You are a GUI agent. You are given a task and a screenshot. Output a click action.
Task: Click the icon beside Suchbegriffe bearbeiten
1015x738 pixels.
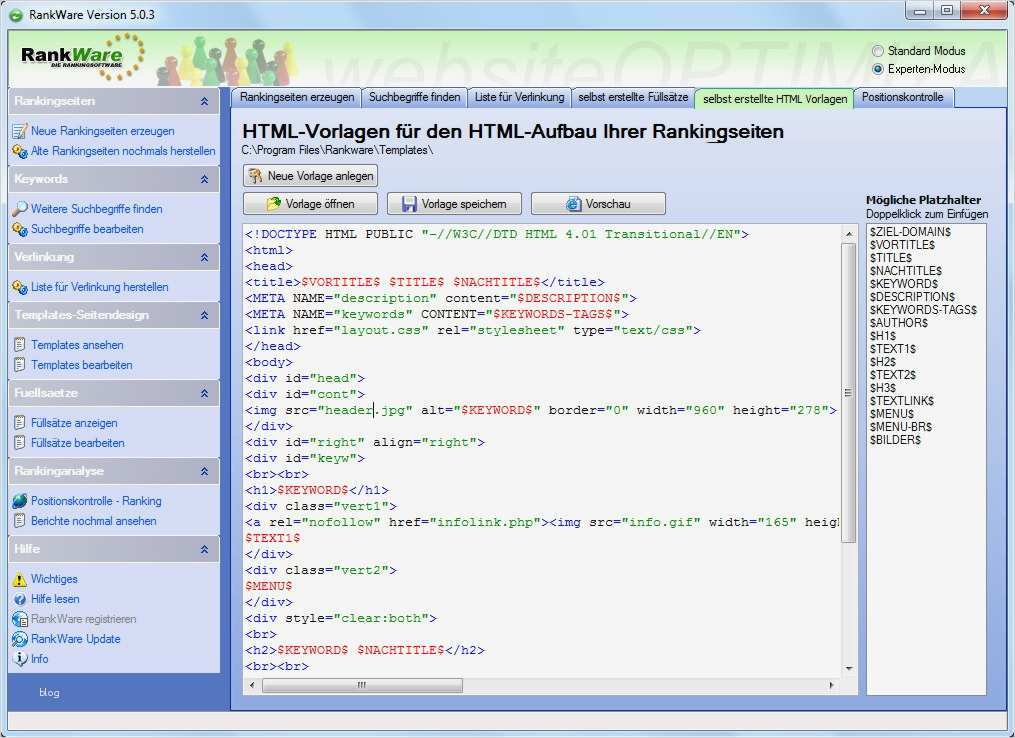(x=19, y=229)
